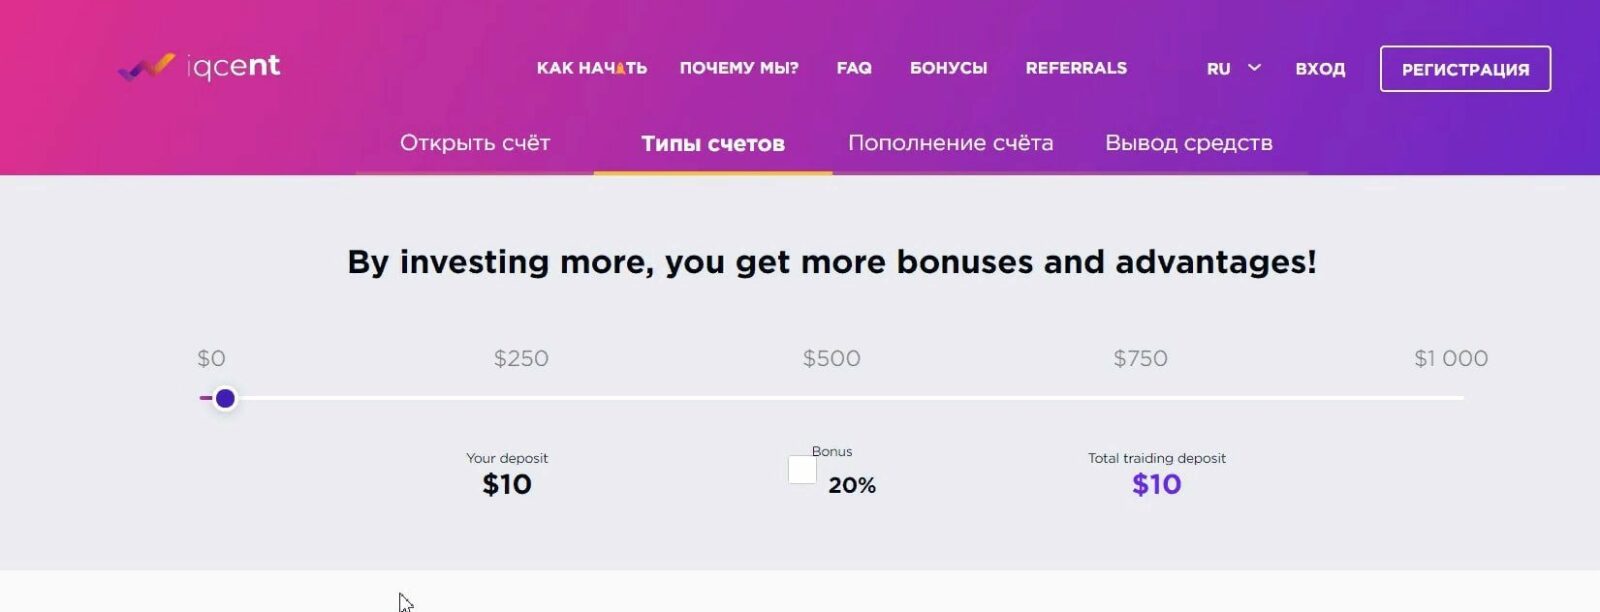Open the БОНУСЫ menu item

coord(948,68)
